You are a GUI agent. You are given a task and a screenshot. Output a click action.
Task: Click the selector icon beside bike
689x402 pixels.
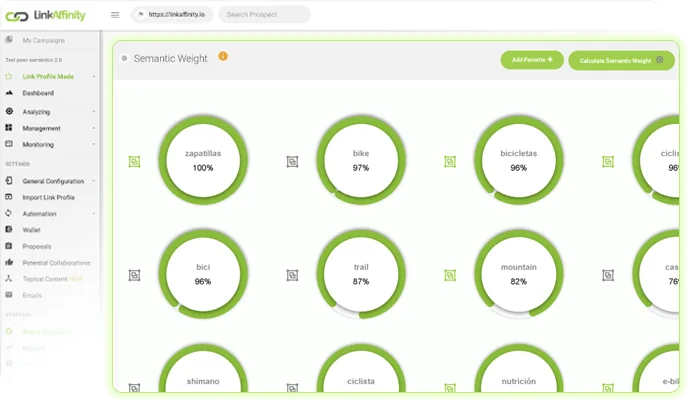pos(292,161)
